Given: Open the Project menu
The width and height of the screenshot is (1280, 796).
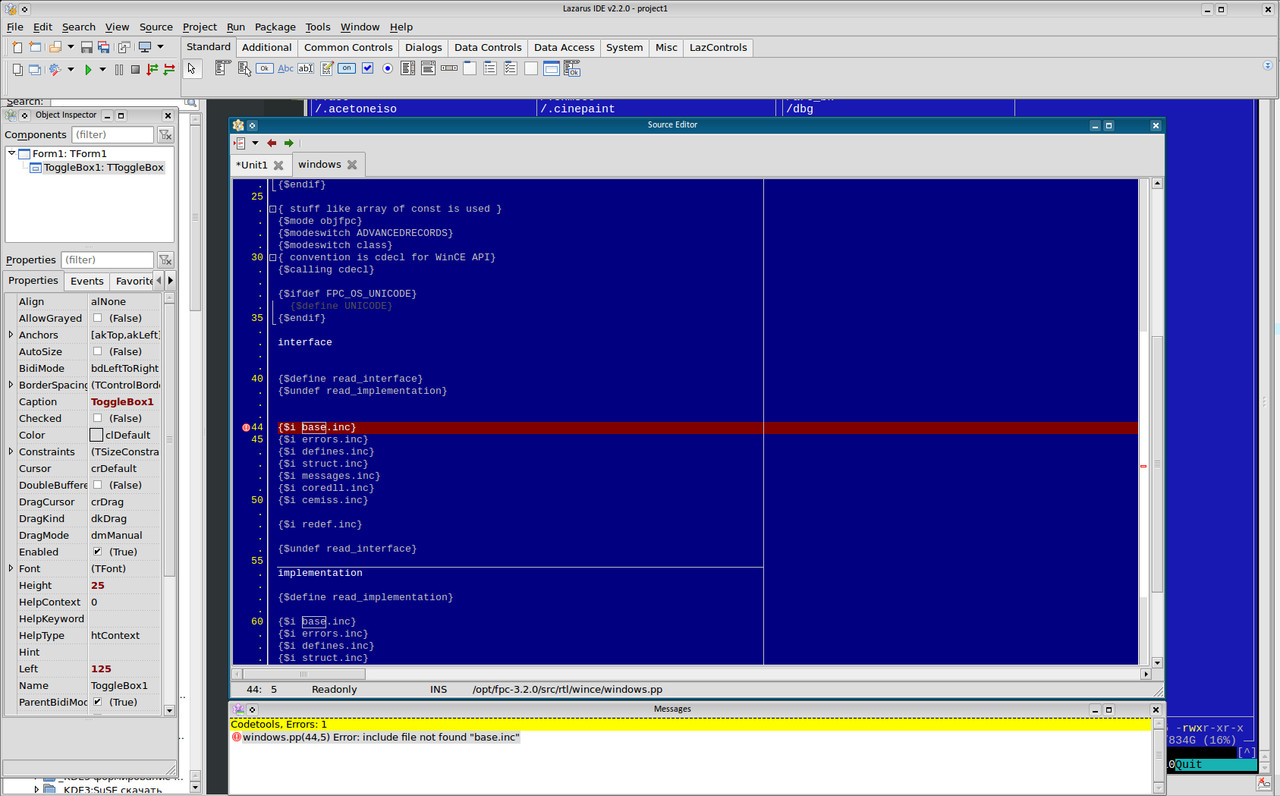Looking at the screenshot, I should pos(200,27).
